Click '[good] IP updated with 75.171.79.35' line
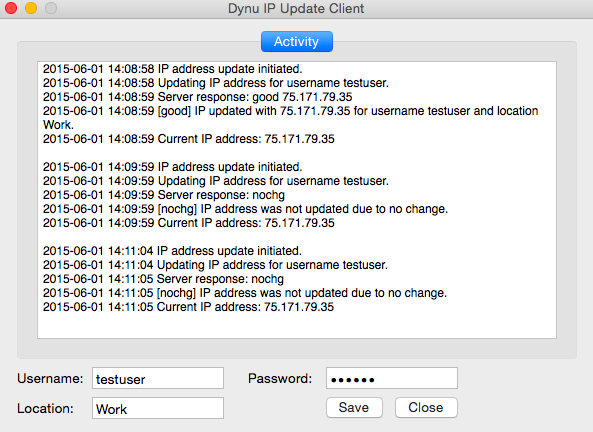Image resolution: width=593 pixels, height=432 pixels. [290, 111]
